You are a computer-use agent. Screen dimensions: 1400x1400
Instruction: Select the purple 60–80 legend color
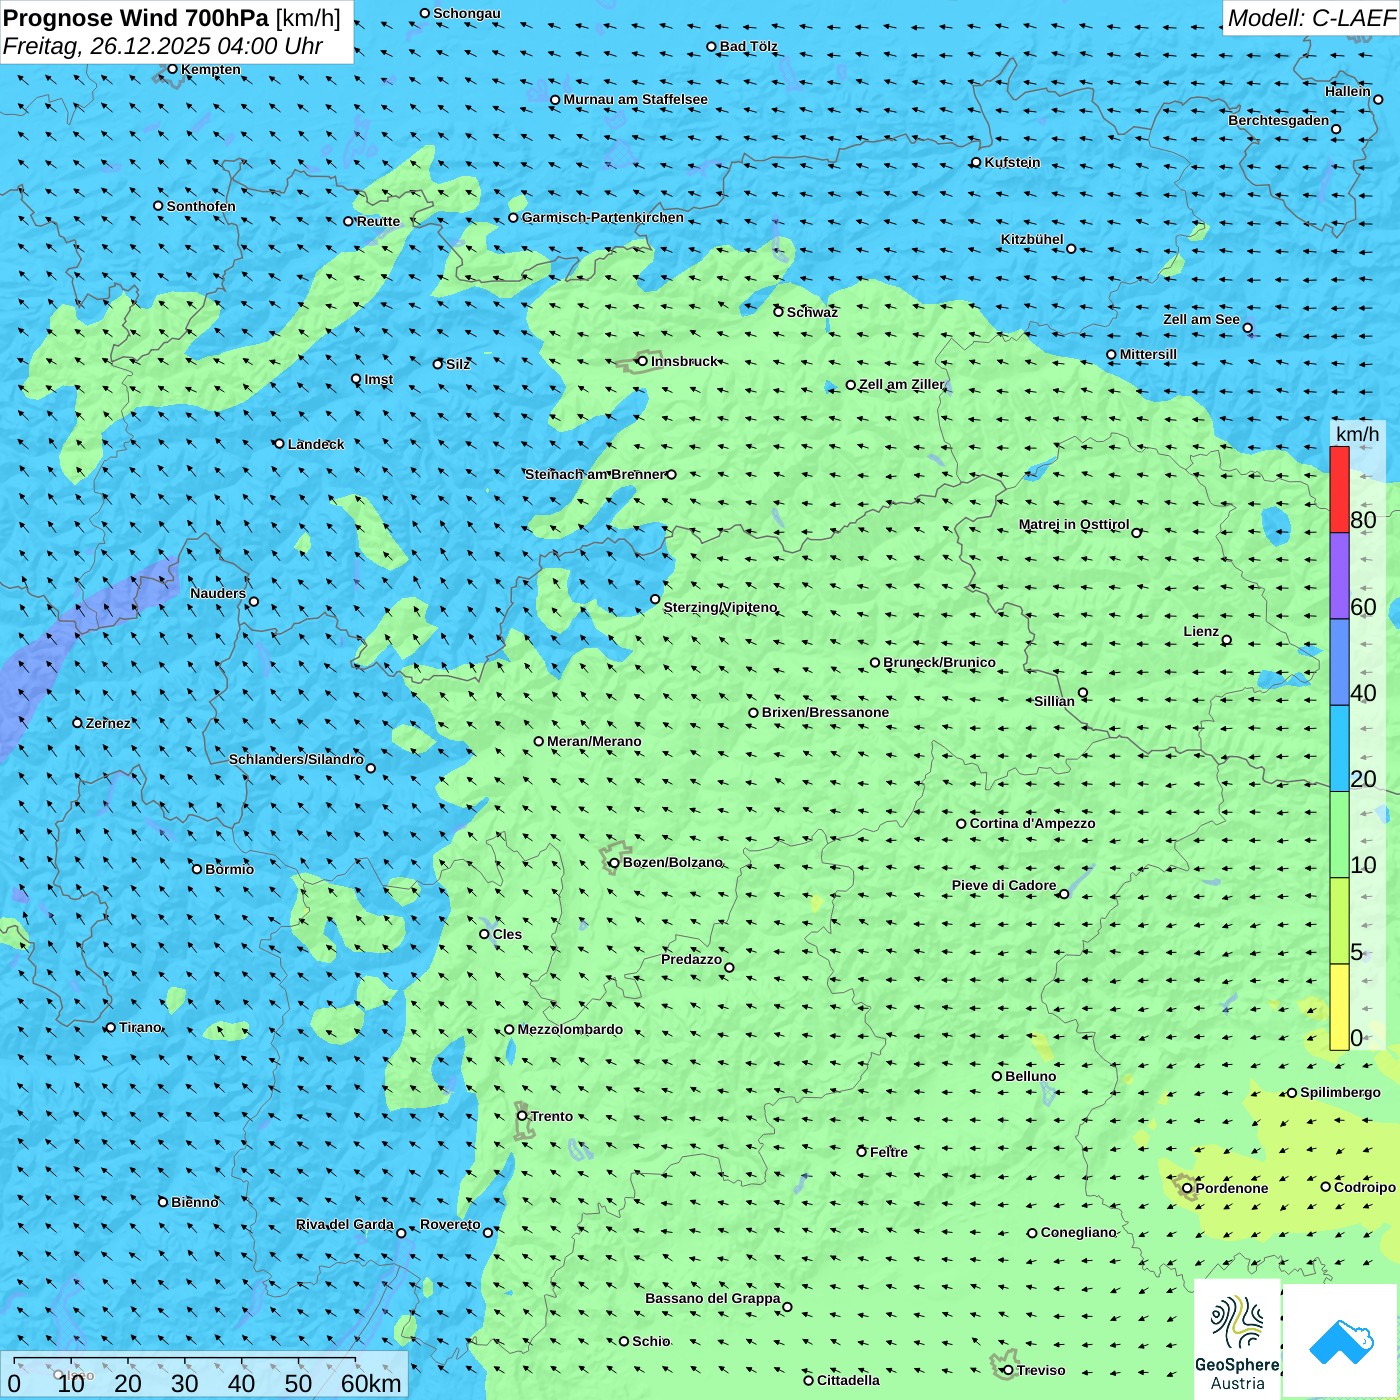pyautogui.click(x=1339, y=576)
